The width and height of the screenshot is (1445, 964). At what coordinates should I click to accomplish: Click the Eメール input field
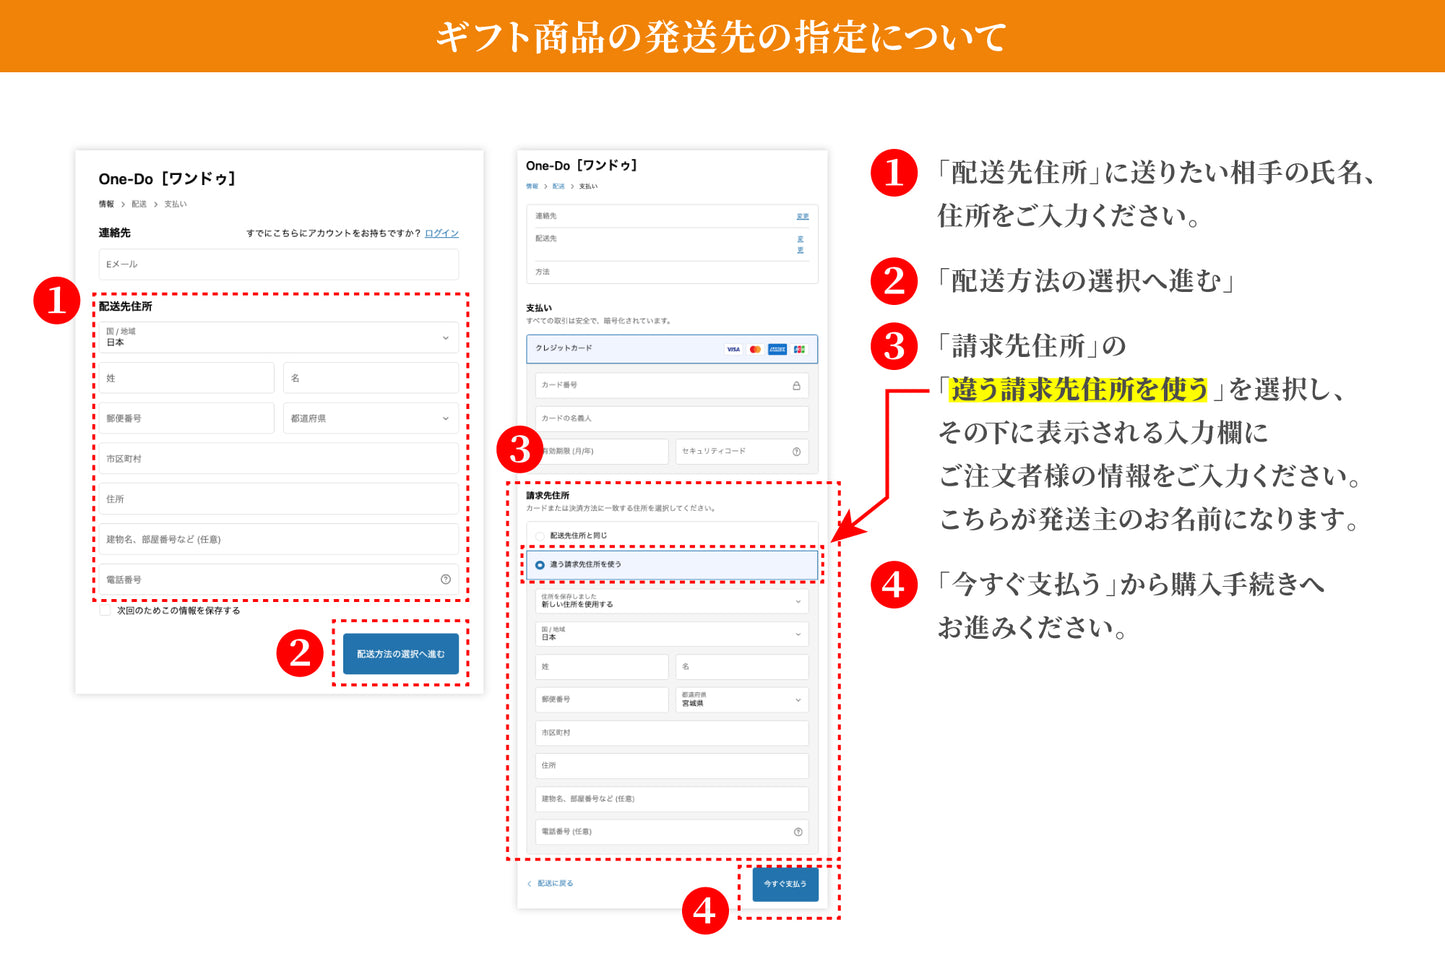coord(278,265)
